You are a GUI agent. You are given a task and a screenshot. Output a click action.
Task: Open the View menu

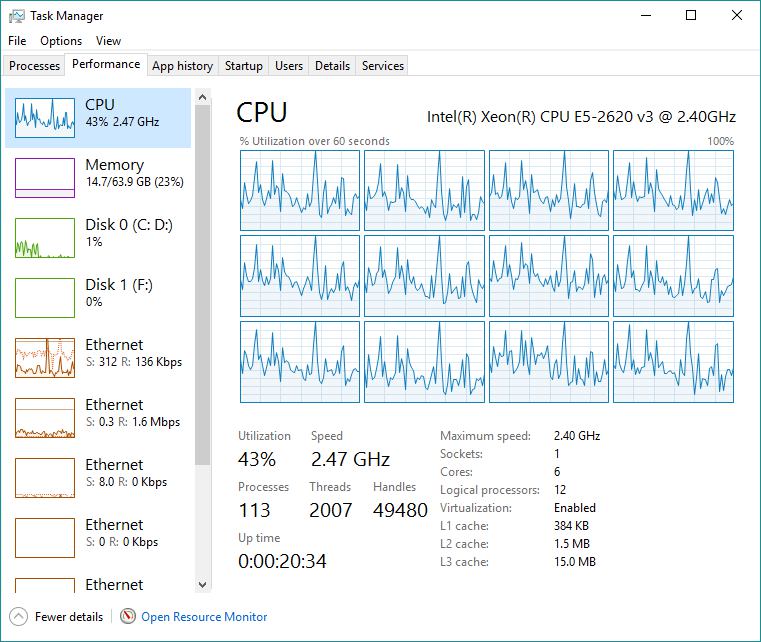click(x=108, y=41)
